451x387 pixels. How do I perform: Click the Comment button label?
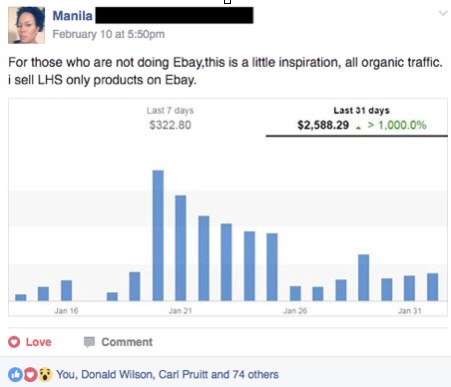point(127,342)
